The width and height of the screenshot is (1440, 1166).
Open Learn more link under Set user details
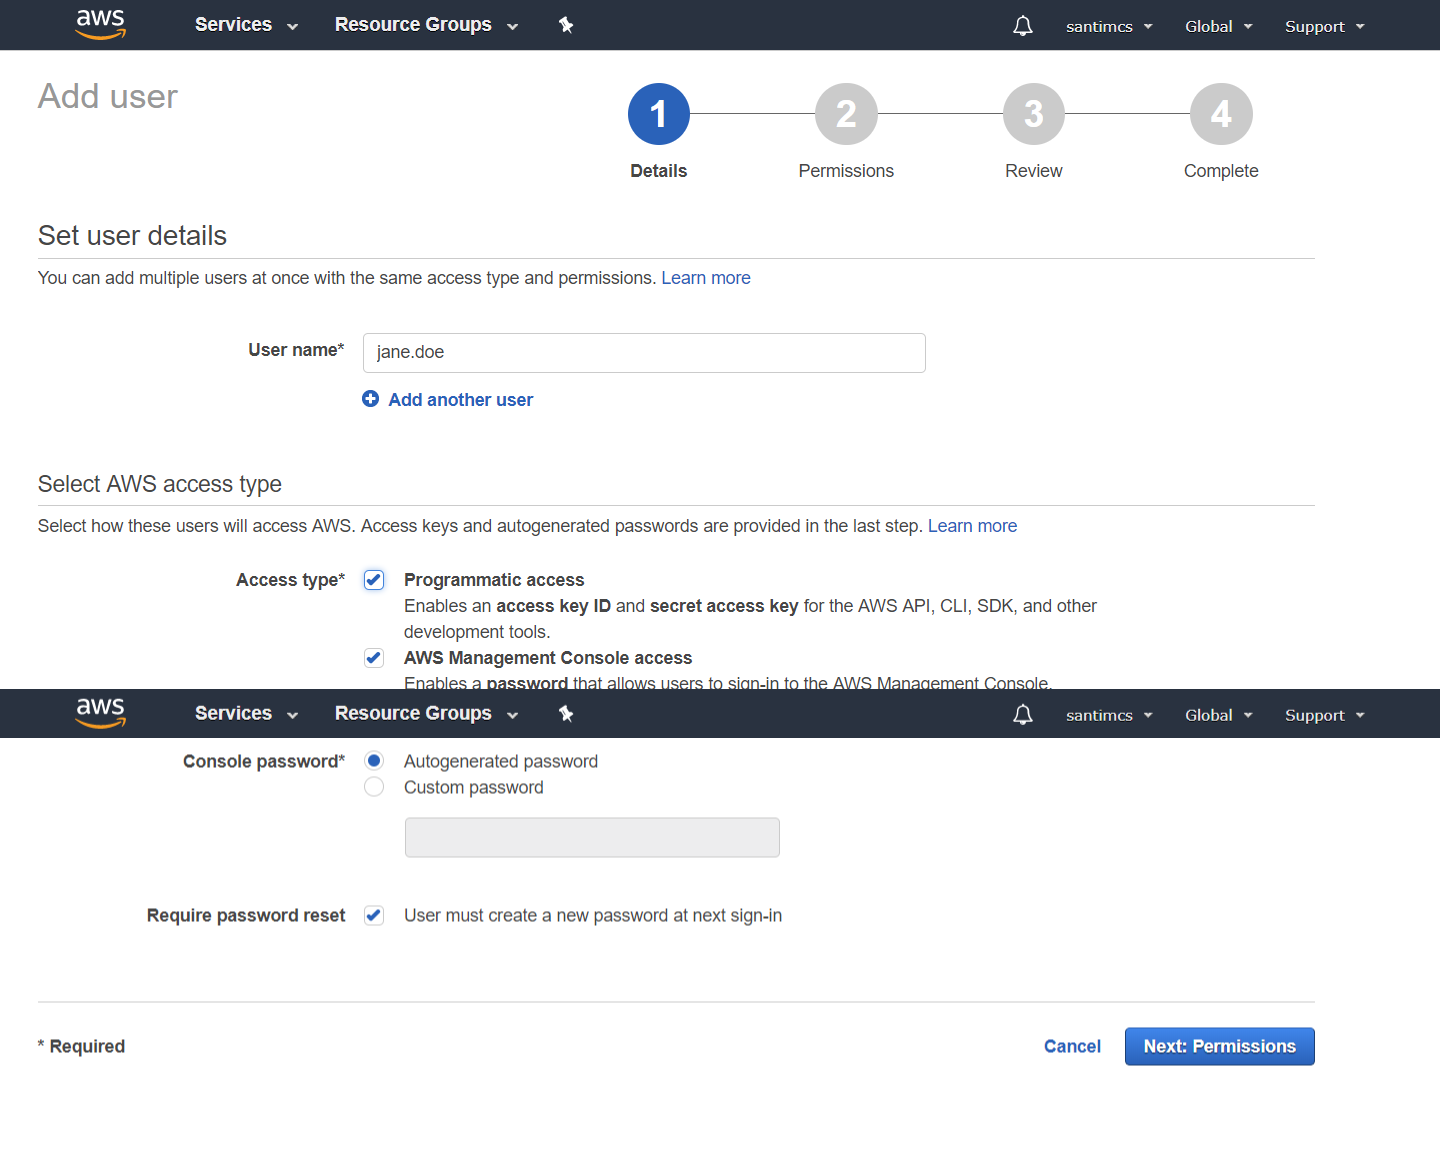pyautogui.click(x=706, y=278)
